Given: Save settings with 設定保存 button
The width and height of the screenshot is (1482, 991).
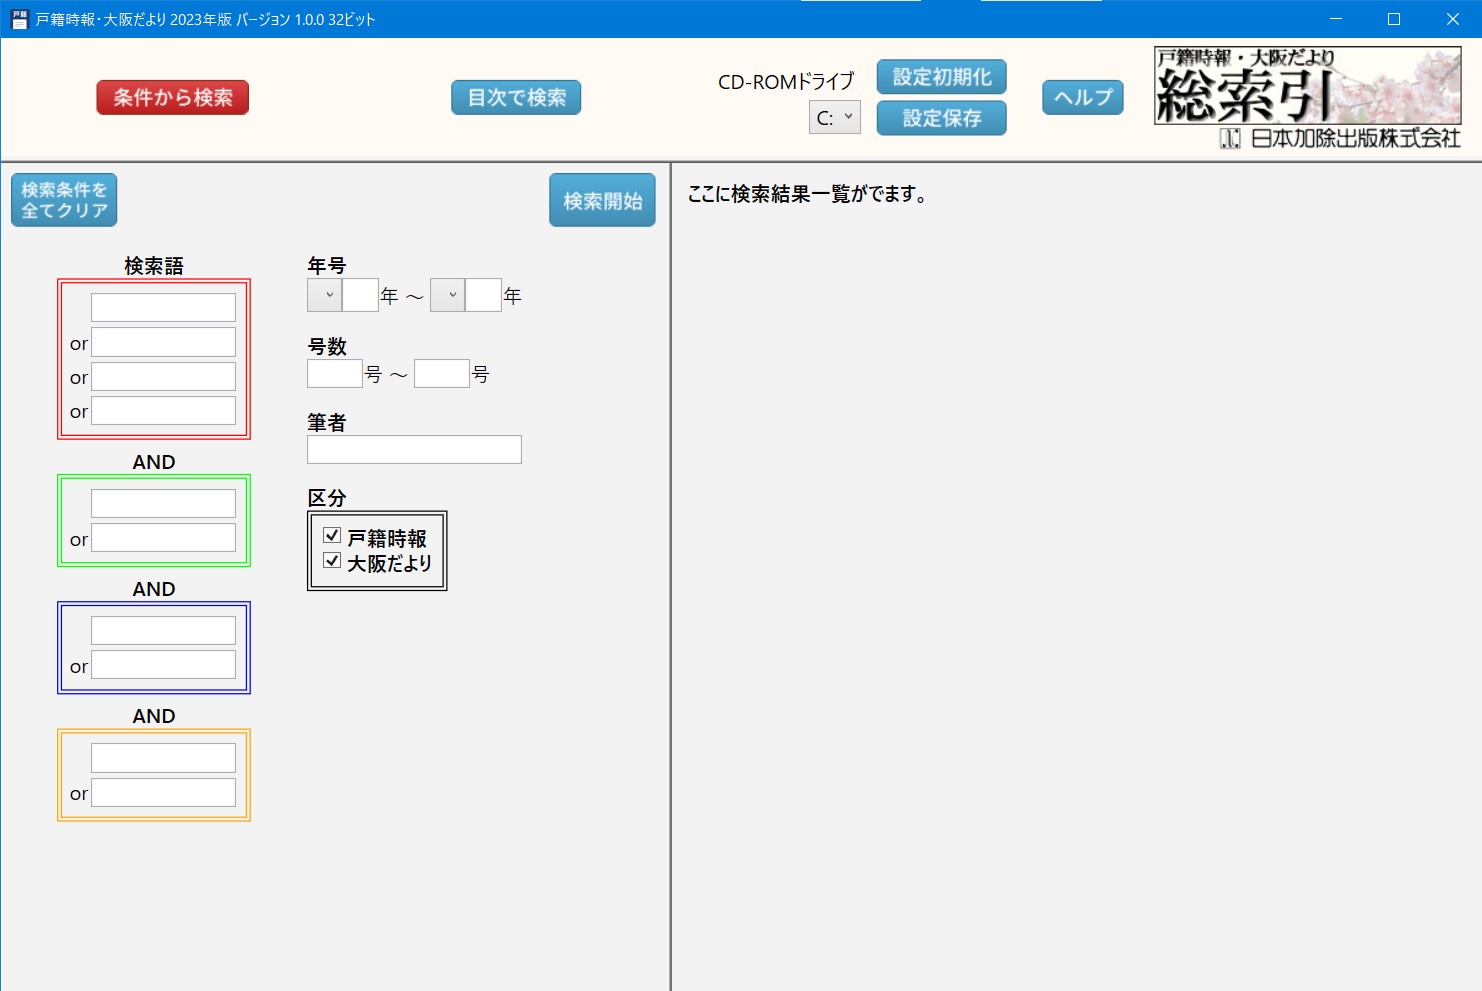Looking at the screenshot, I should (x=941, y=118).
